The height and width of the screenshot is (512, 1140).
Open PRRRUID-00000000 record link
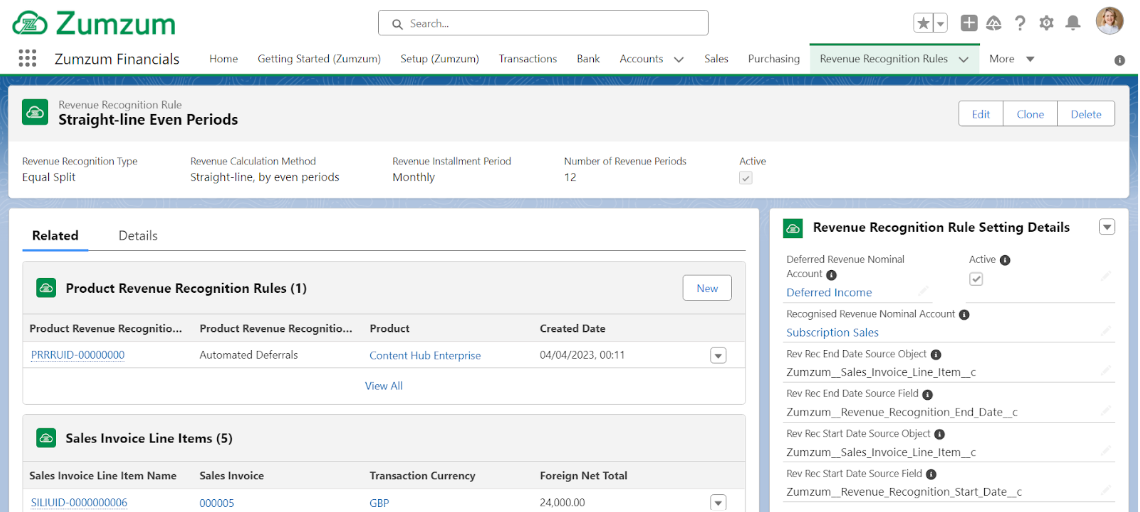[x=78, y=356]
